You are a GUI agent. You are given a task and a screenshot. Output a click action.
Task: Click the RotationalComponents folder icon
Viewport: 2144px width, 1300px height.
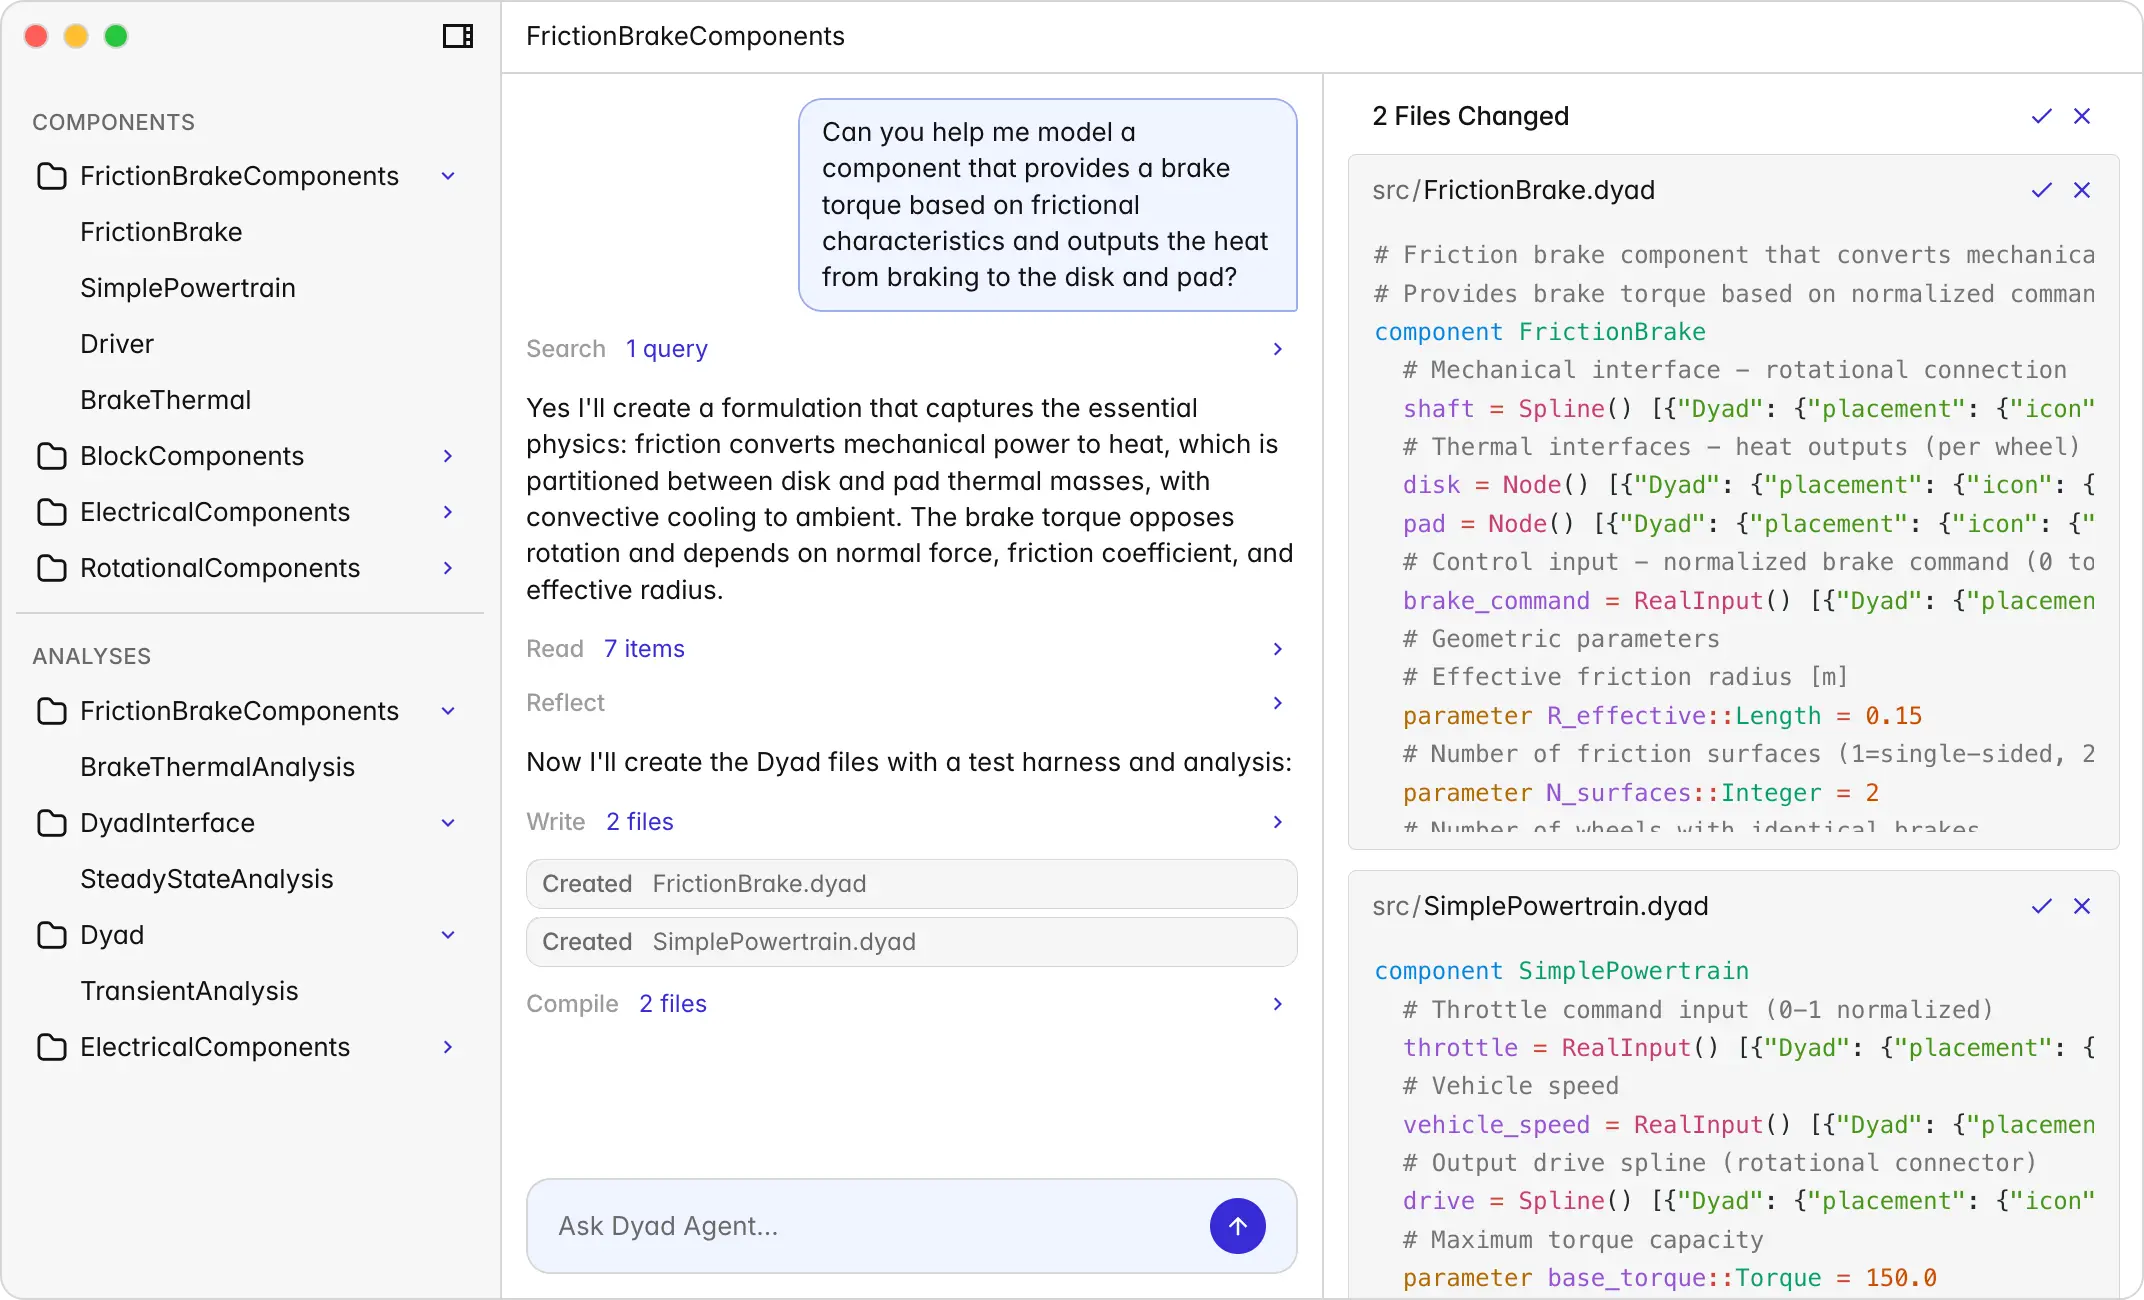point(52,568)
